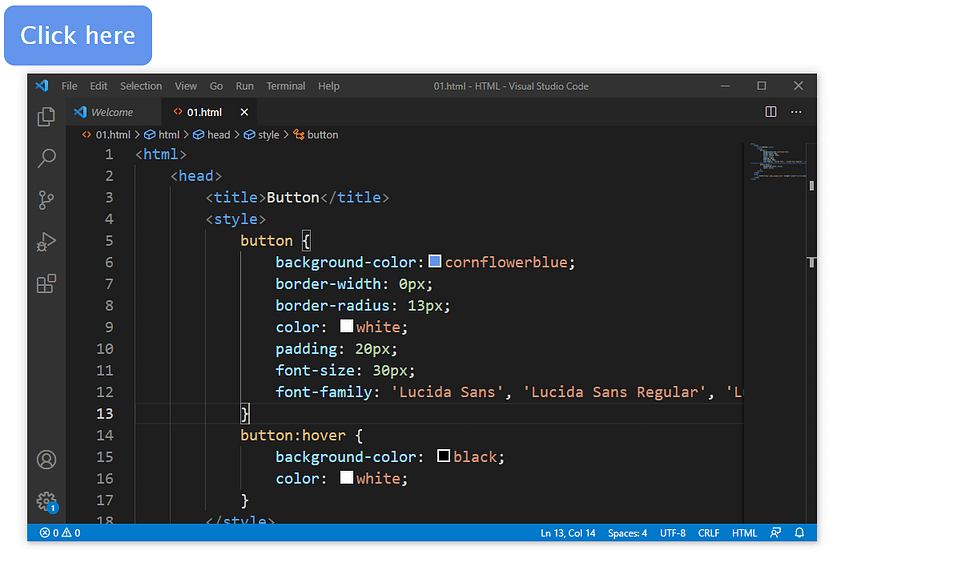The image size is (978, 562).
Task: Change indentation via Spaces: 4
Action: pyautogui.click(x=627, y=533)
